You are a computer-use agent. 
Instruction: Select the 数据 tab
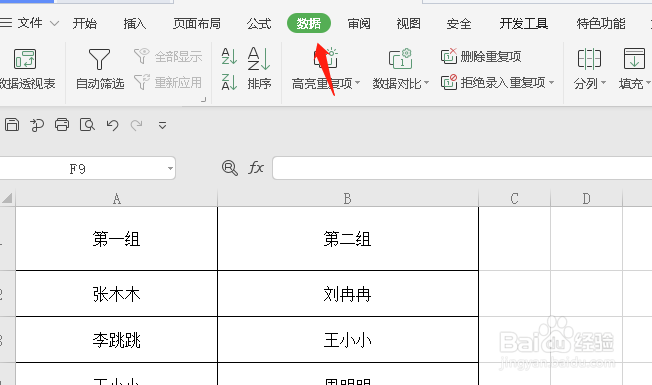click(x=309, y=23)
